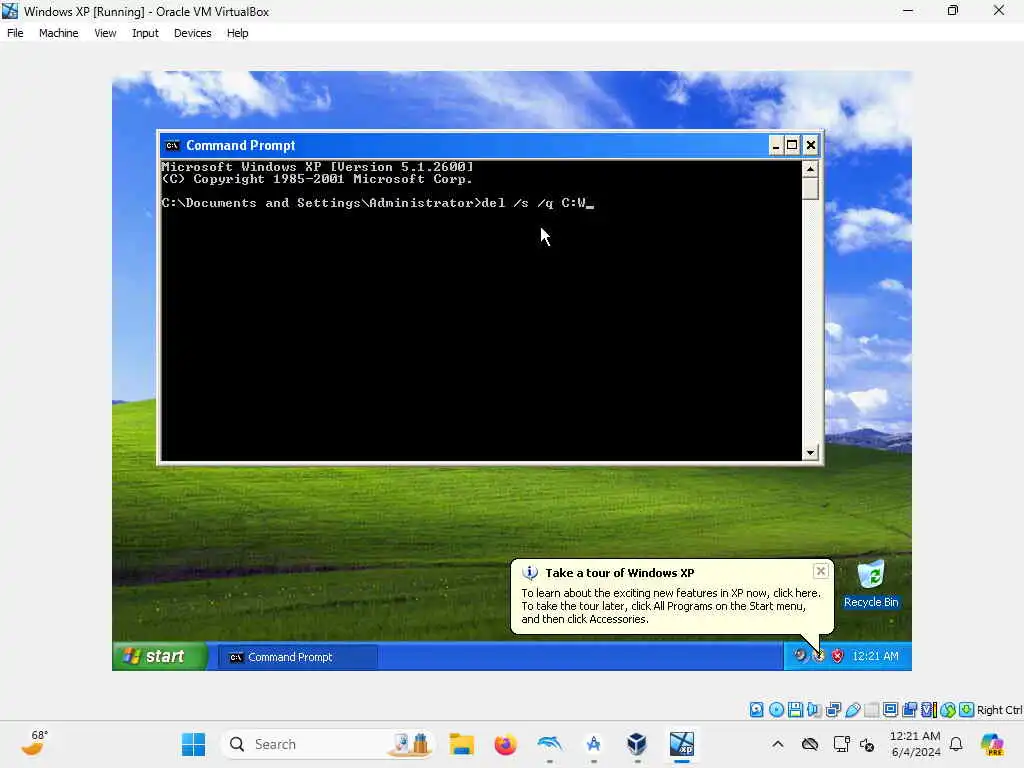
Task: Open the Machine menu
Action: (x=58, y=33)
